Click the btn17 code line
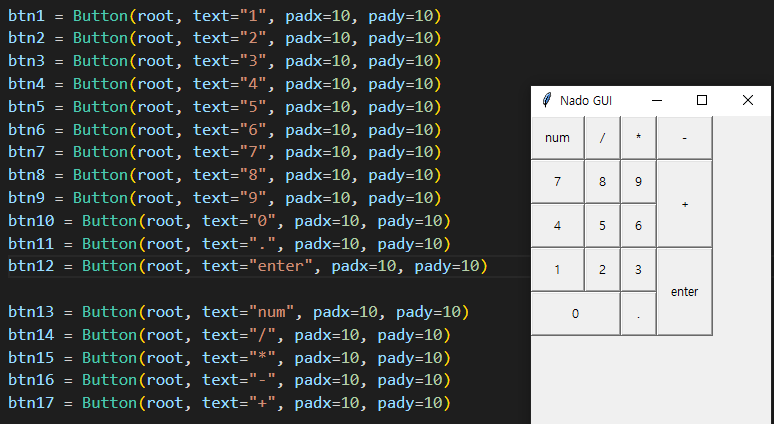 point(229,403)
